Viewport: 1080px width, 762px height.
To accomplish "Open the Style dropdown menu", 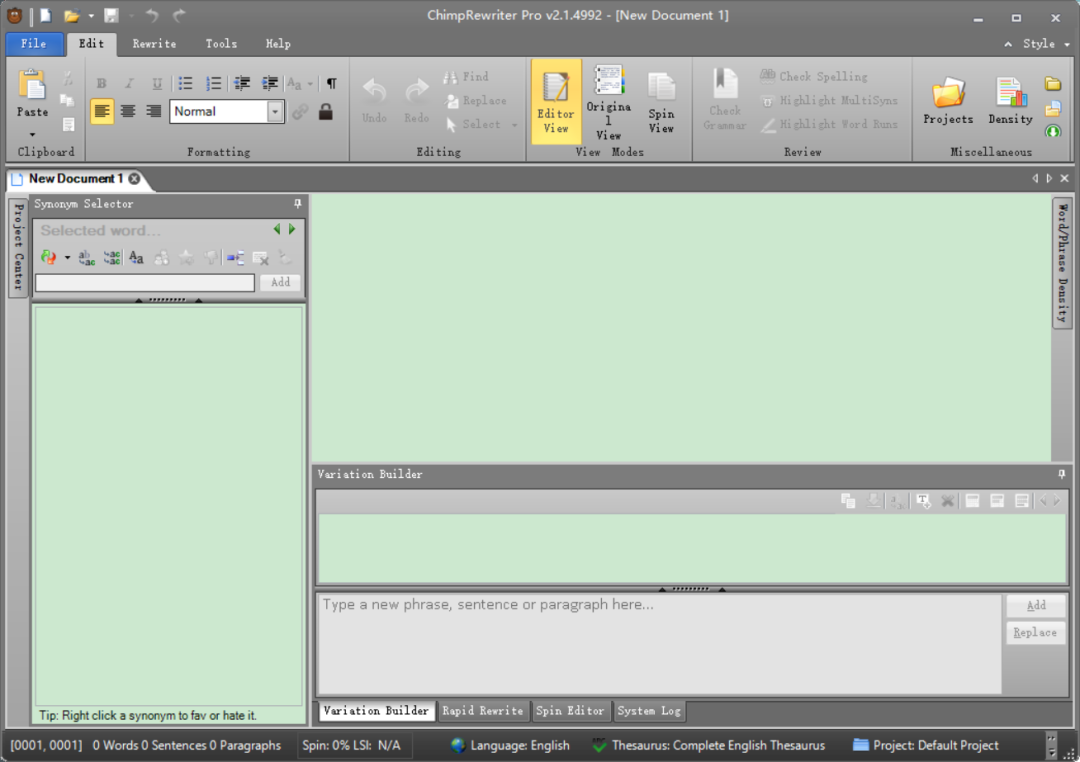I will point(1046,43).
